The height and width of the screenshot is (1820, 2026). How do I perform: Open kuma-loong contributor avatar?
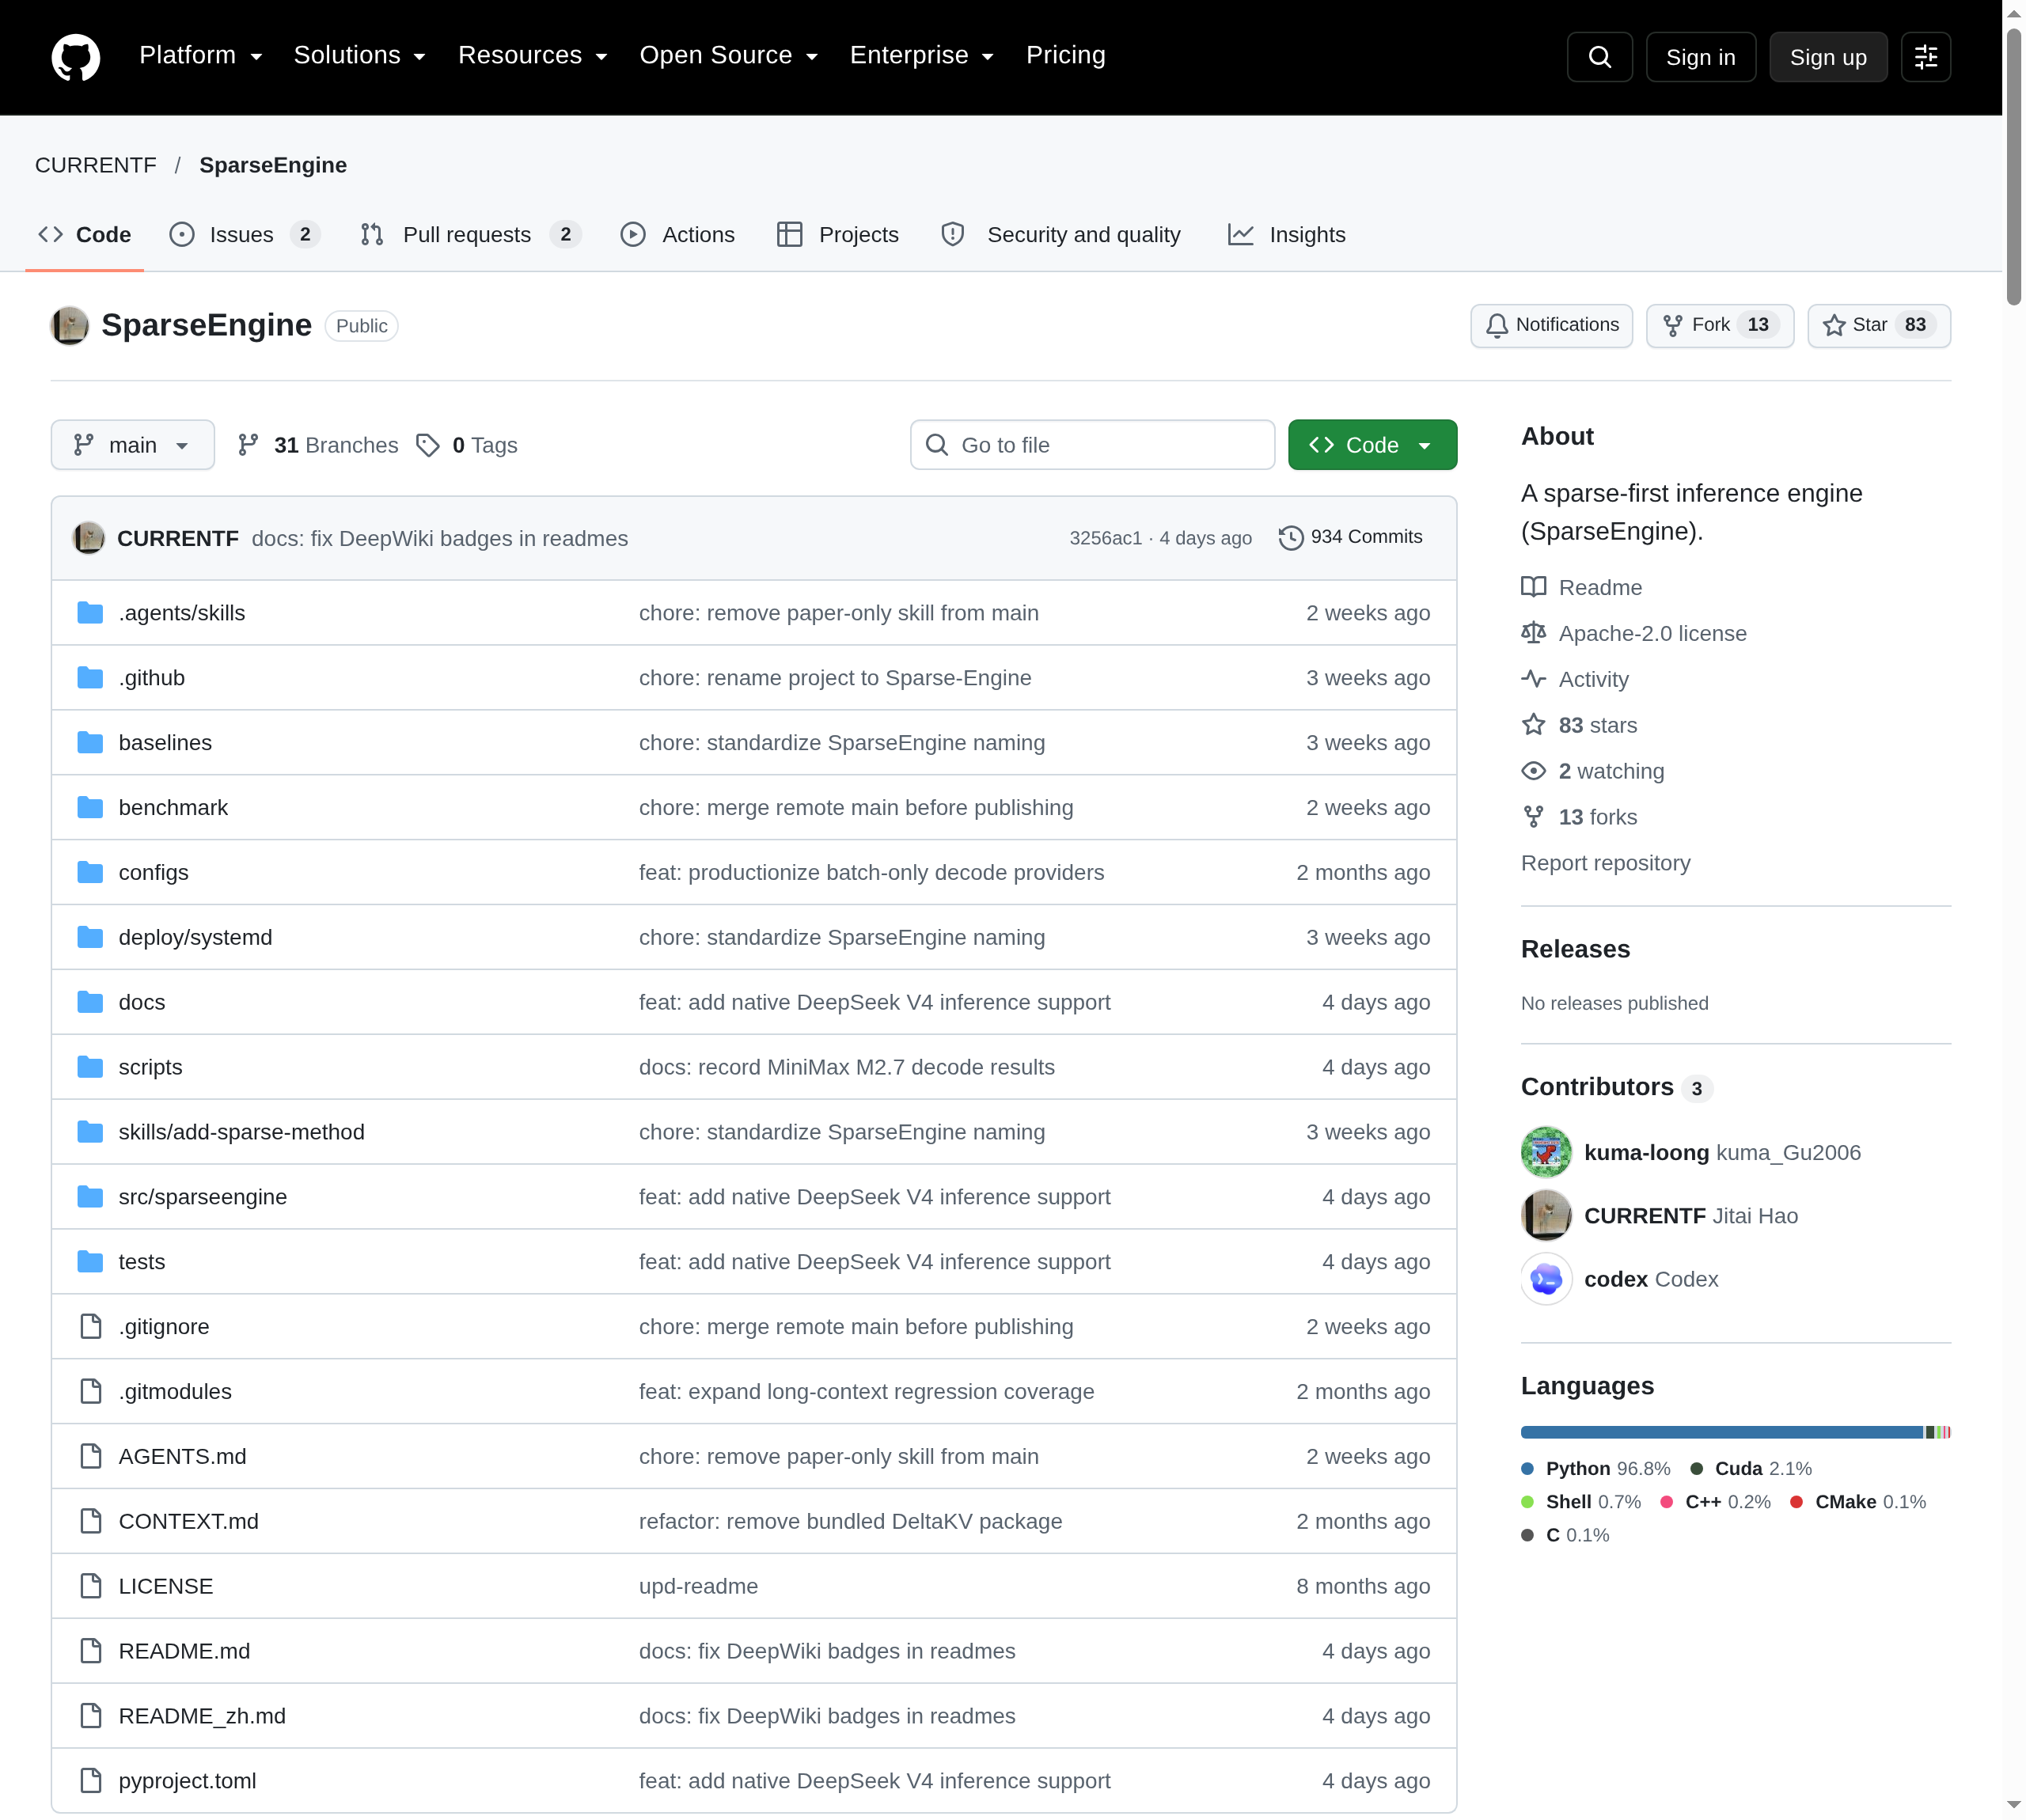click(1546, 1152)
